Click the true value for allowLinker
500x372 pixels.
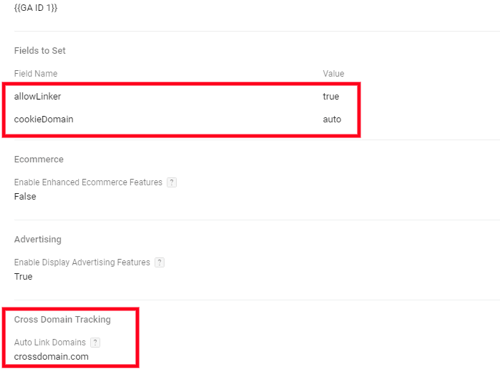[331, 97]
